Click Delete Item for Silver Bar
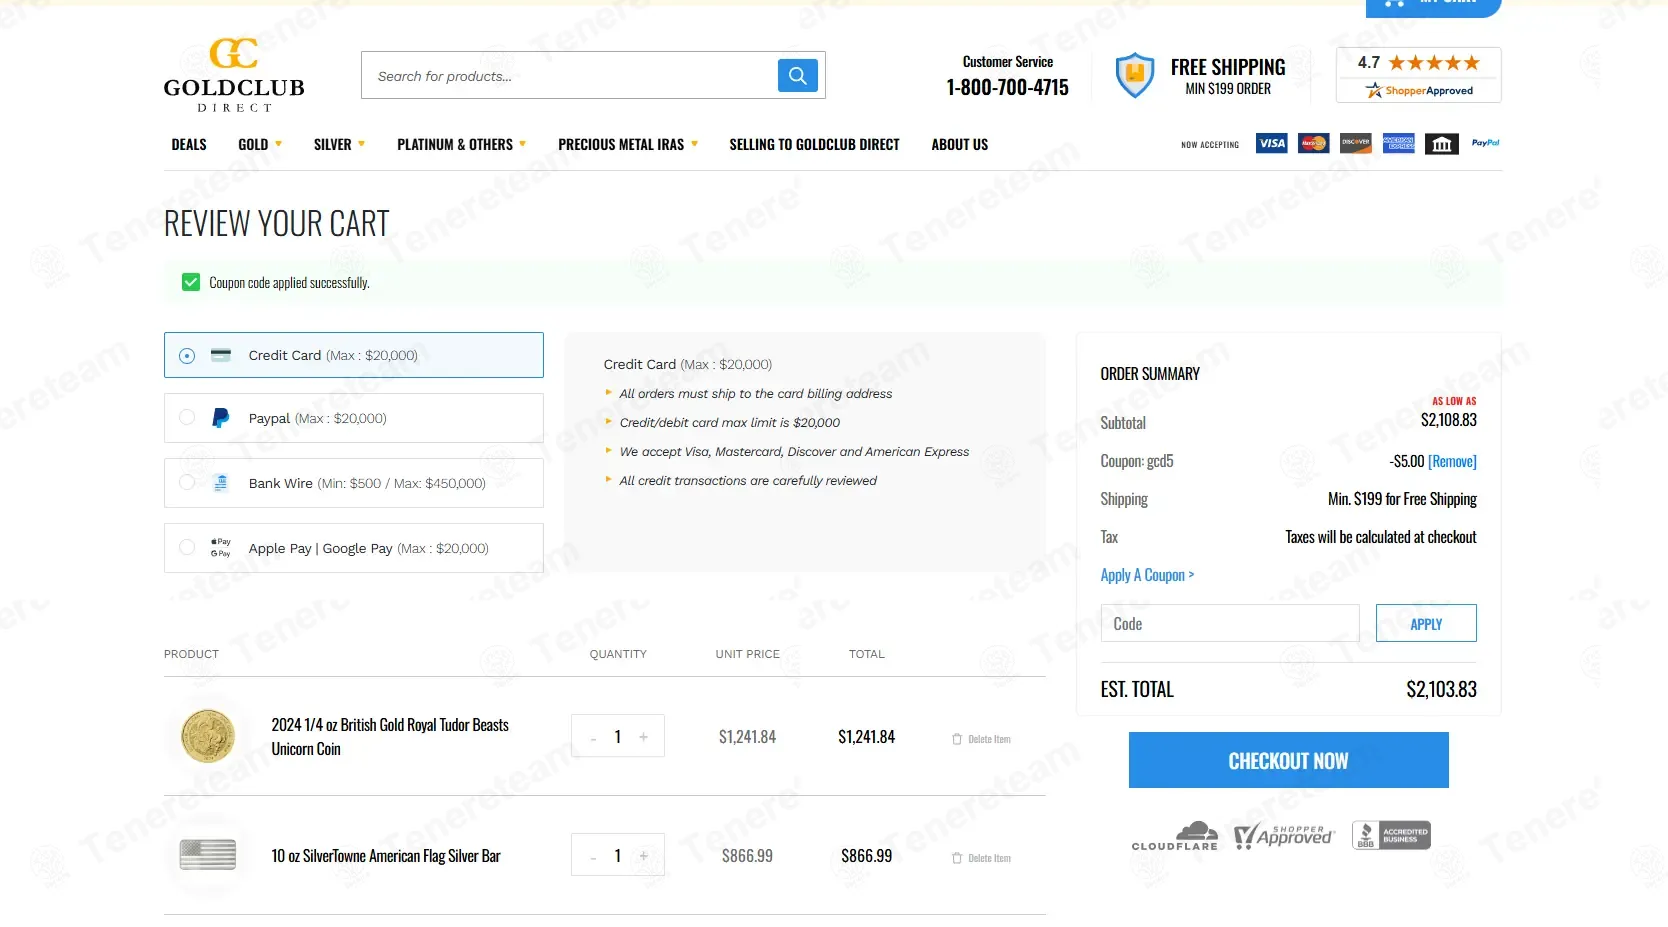The height and width of the screenshot is (927, 1668). coord(981,858)
